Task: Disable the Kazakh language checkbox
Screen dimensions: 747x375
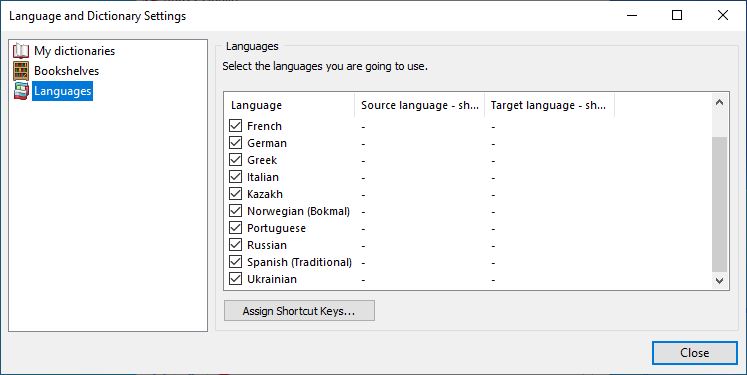Action: click(x=235, y=194)
